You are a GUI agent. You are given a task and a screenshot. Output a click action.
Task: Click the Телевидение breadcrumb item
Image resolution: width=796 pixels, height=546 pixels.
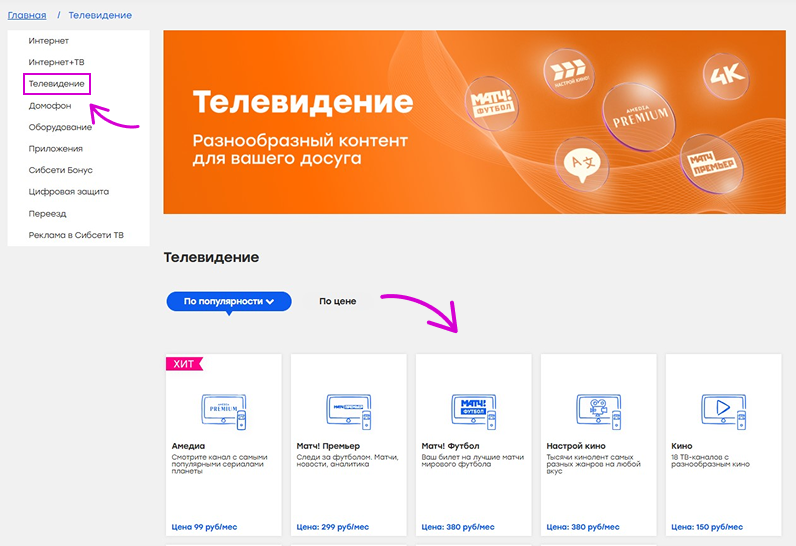(x=100, y=15)
